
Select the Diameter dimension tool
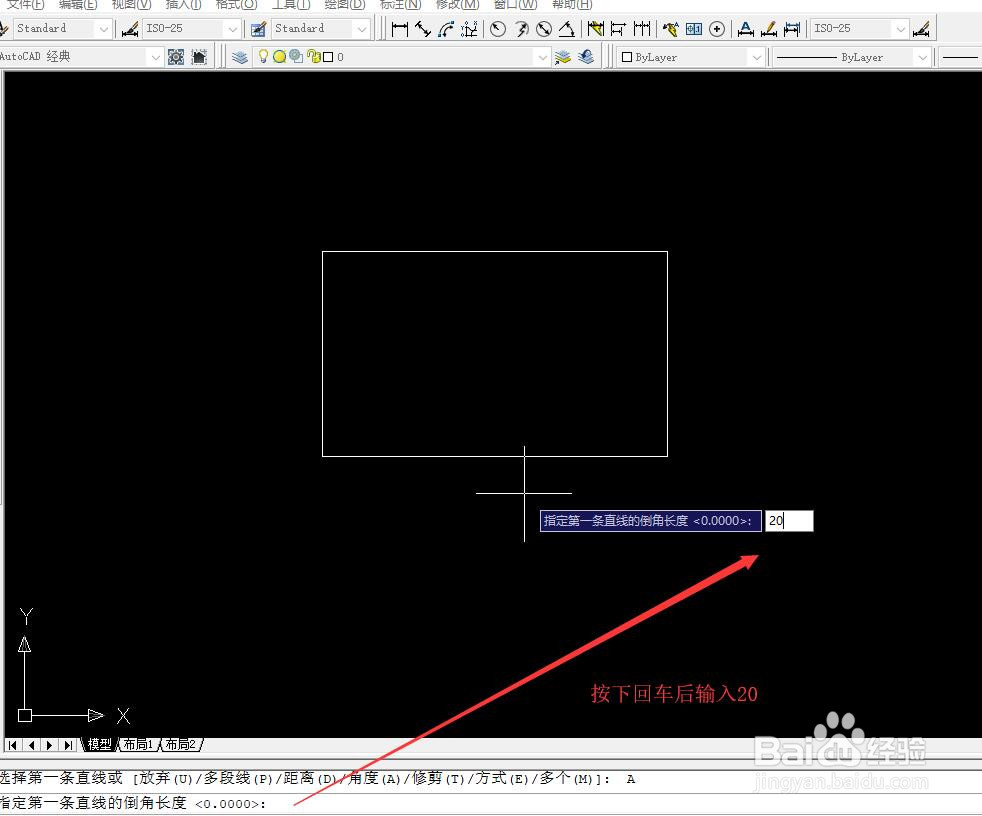544,29
